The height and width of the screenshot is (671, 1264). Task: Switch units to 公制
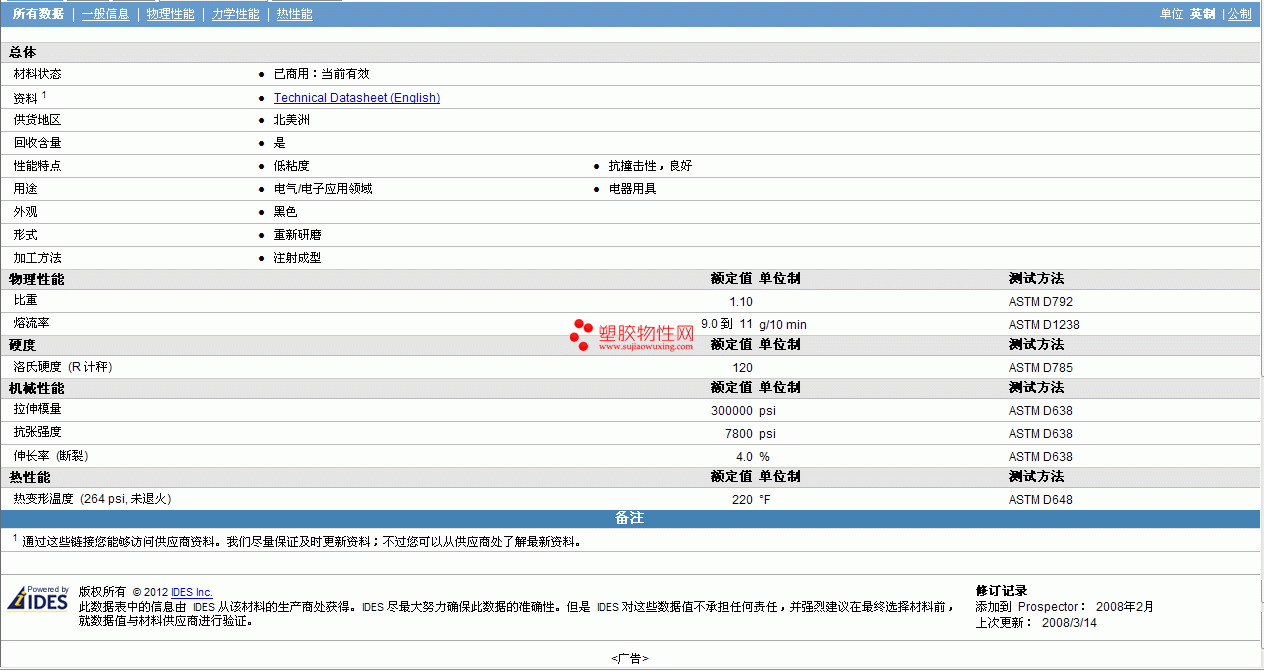tap(1239, 14)
